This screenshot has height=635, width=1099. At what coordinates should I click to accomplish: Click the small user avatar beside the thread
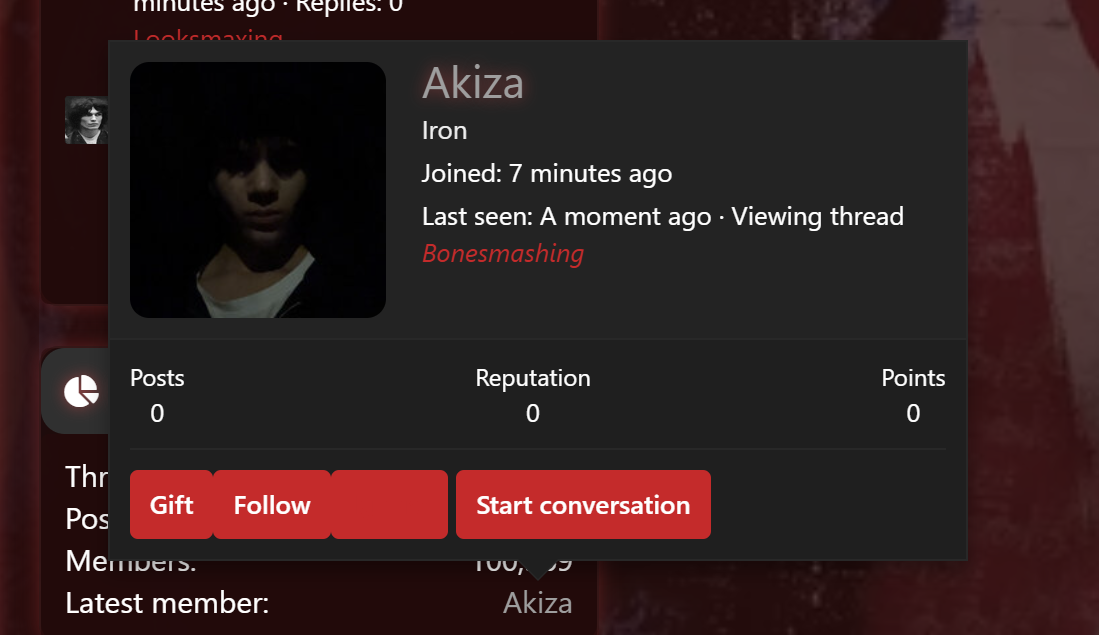(87, 120)
